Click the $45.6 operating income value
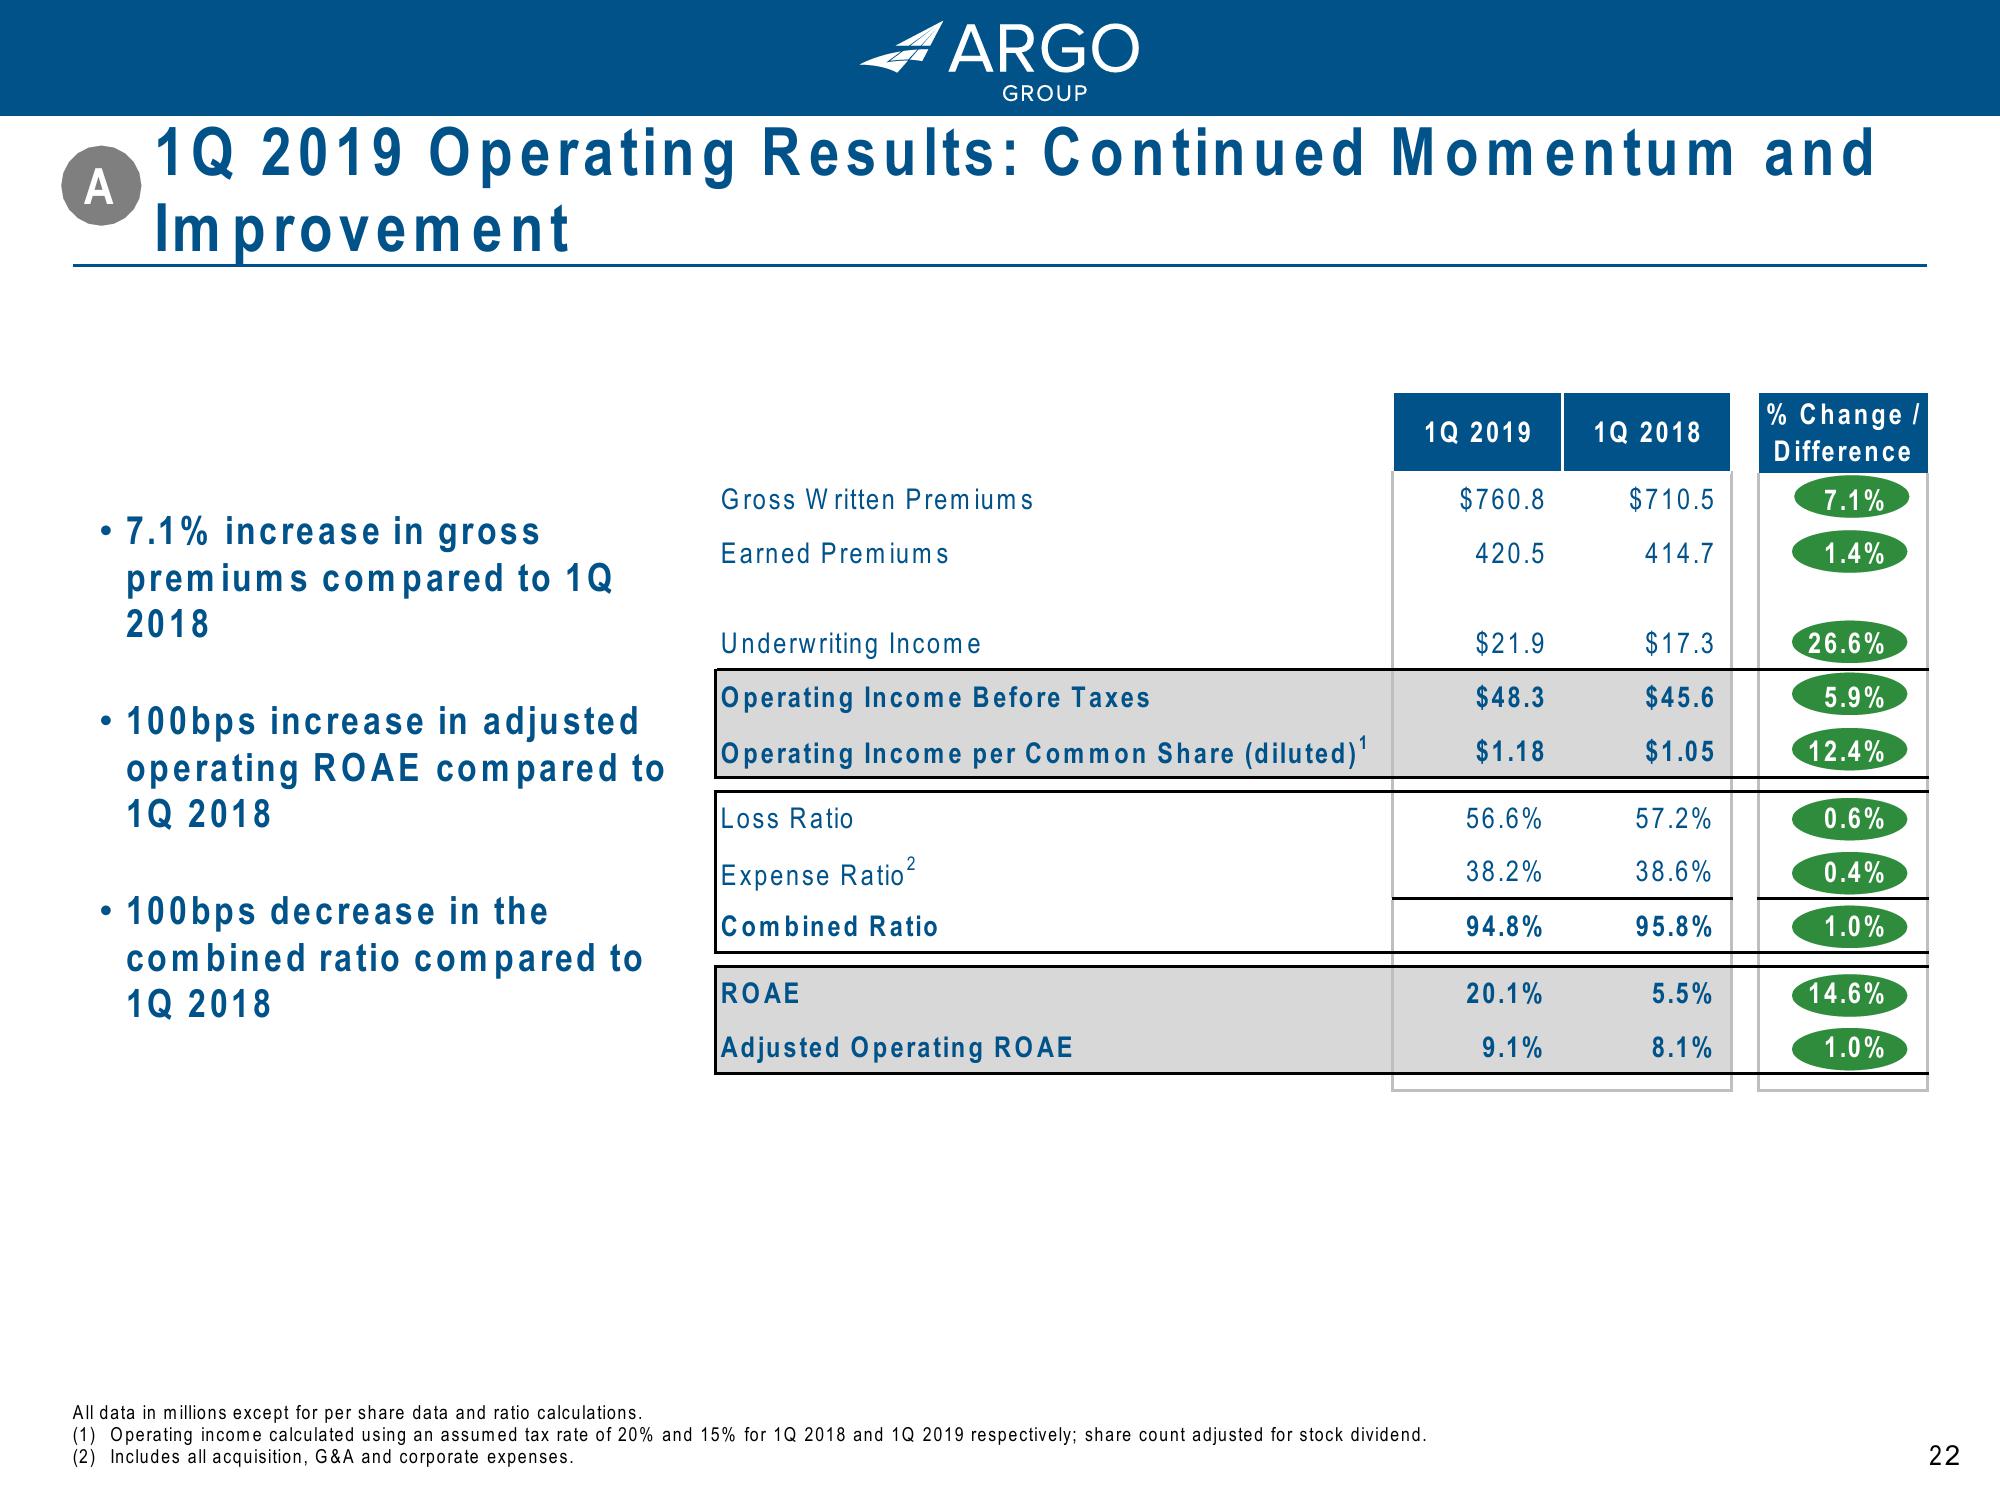 point(1679,697)
